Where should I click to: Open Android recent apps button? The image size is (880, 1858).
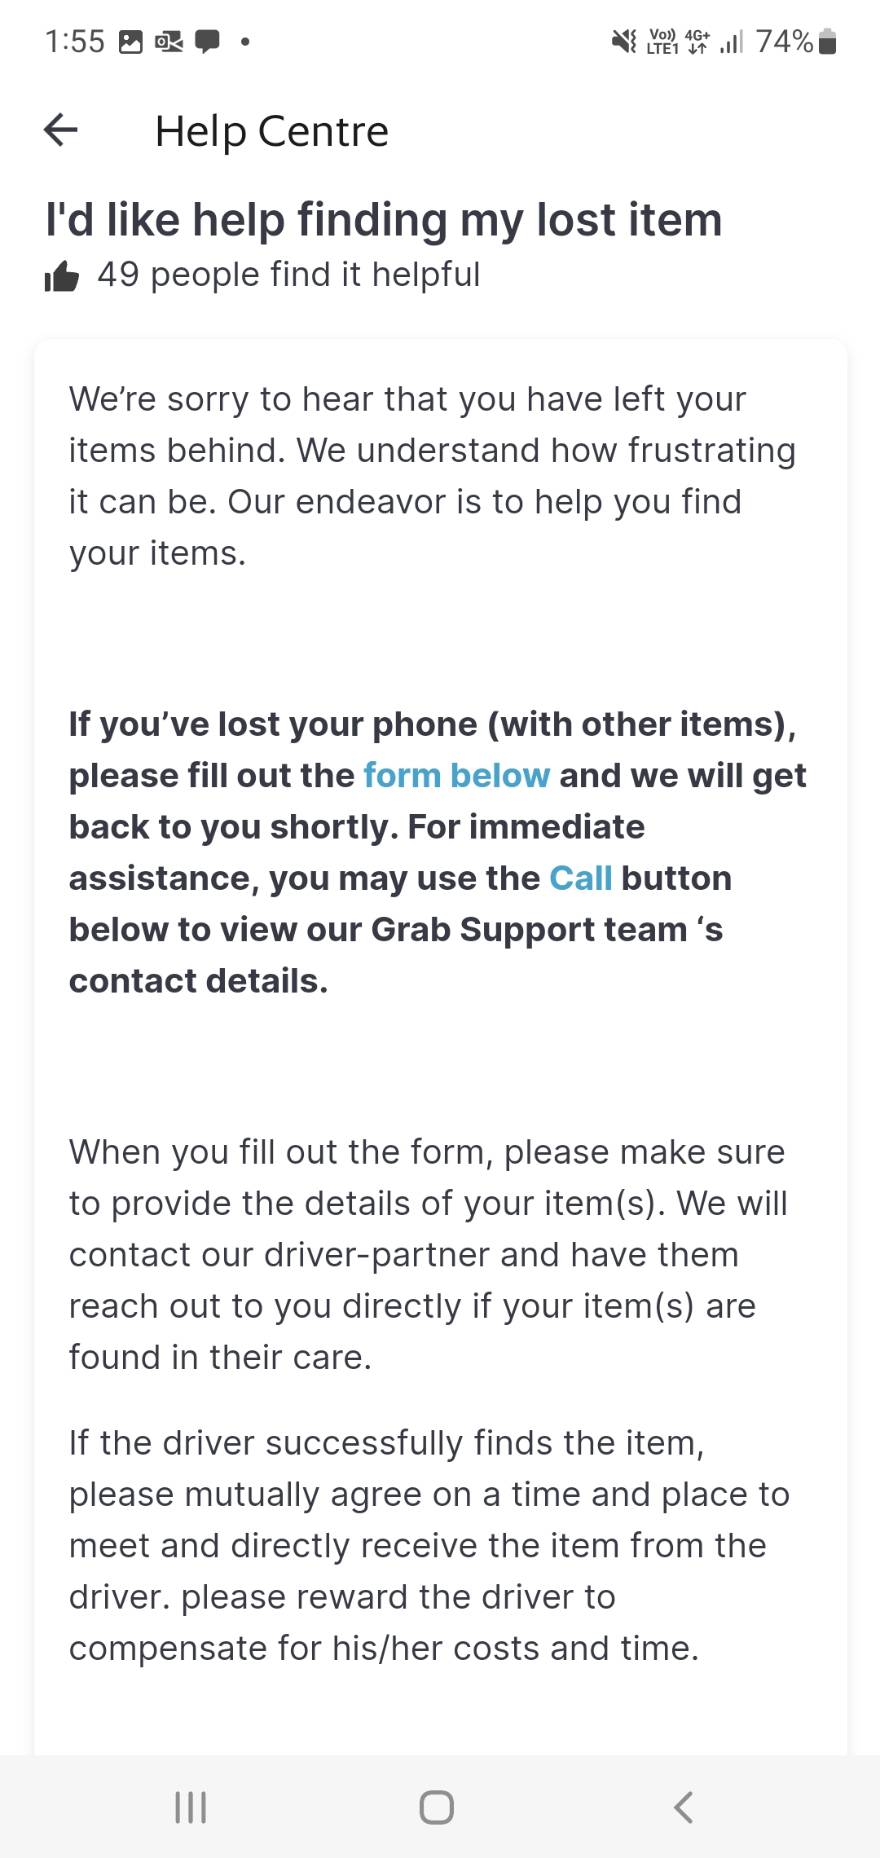point(190,1807)
